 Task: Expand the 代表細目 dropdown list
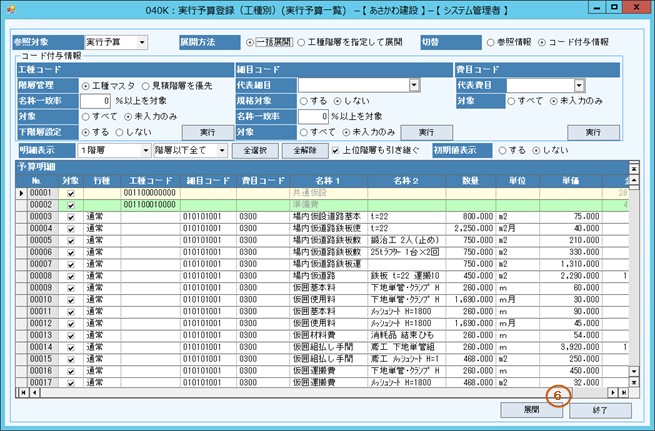click(414, 86)
